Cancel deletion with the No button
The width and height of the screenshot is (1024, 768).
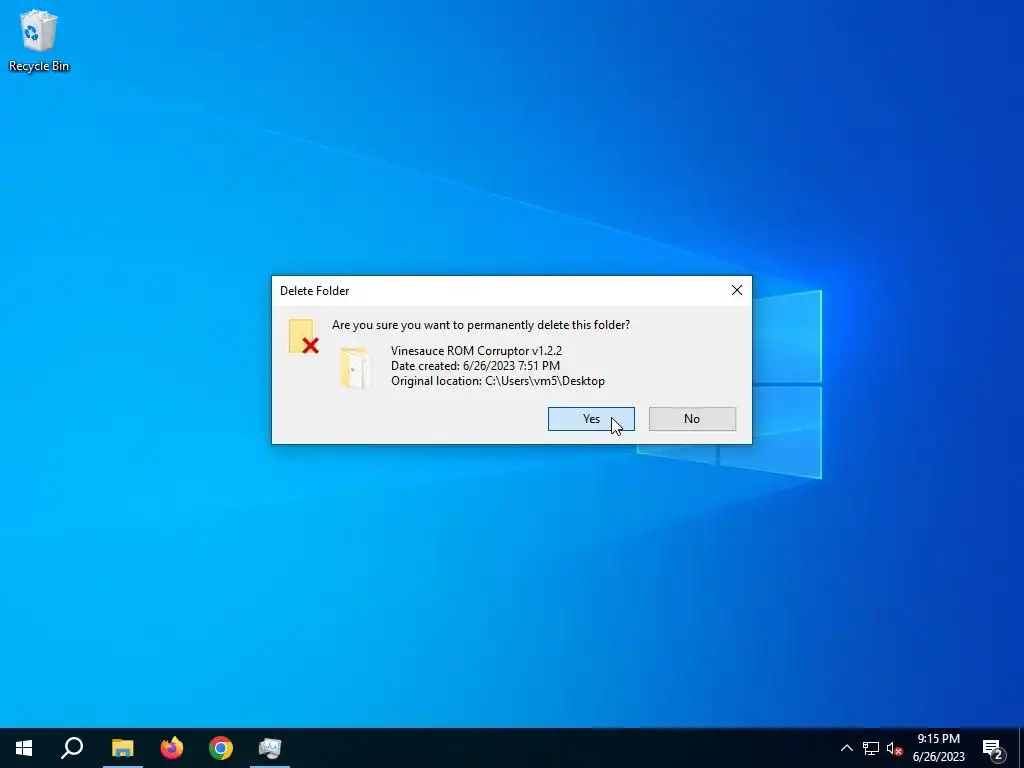tap(692, 419)
